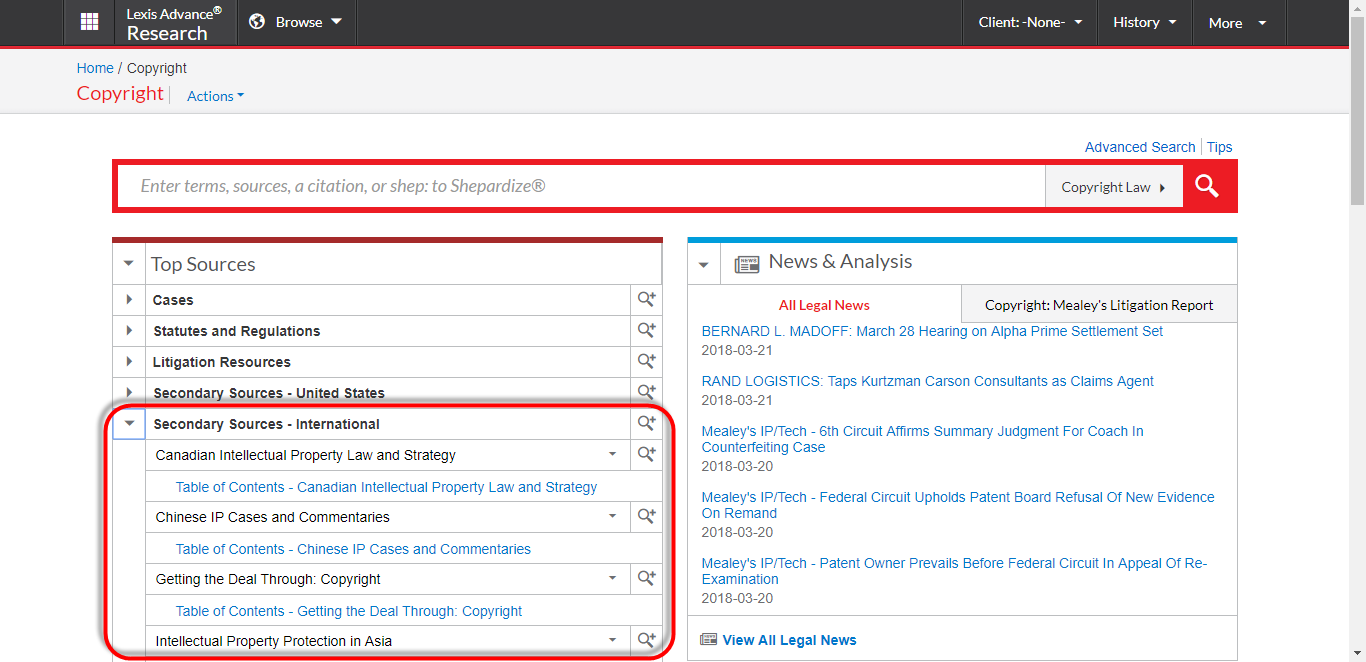Open the Client: -None- menu
The image size is (1366, 662).
1030,22
